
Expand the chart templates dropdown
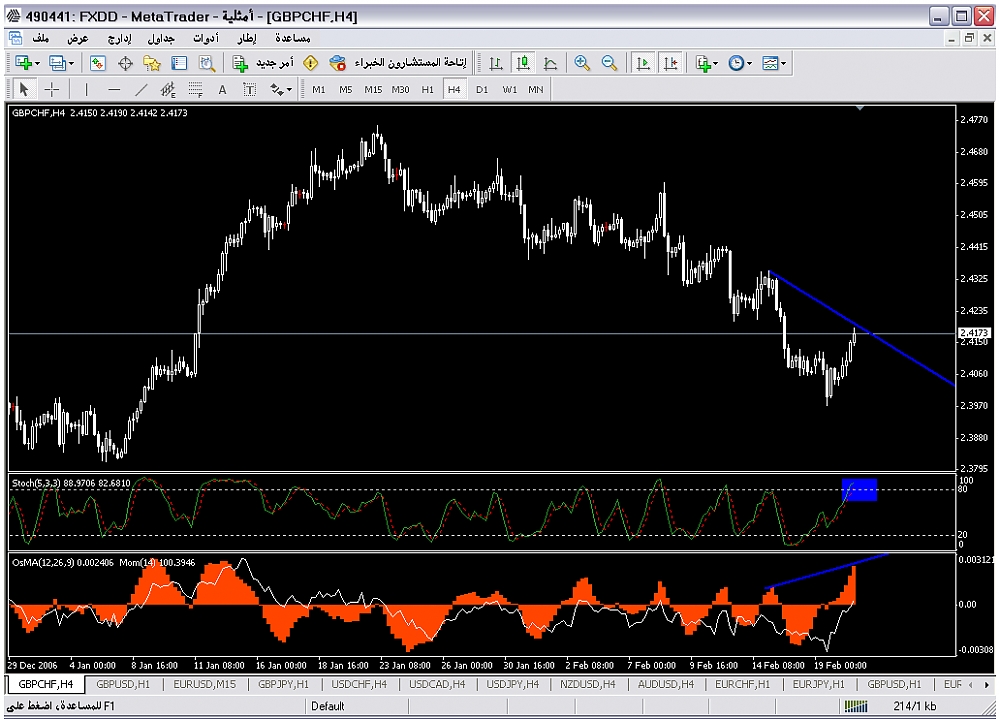(x=783, y=63)
